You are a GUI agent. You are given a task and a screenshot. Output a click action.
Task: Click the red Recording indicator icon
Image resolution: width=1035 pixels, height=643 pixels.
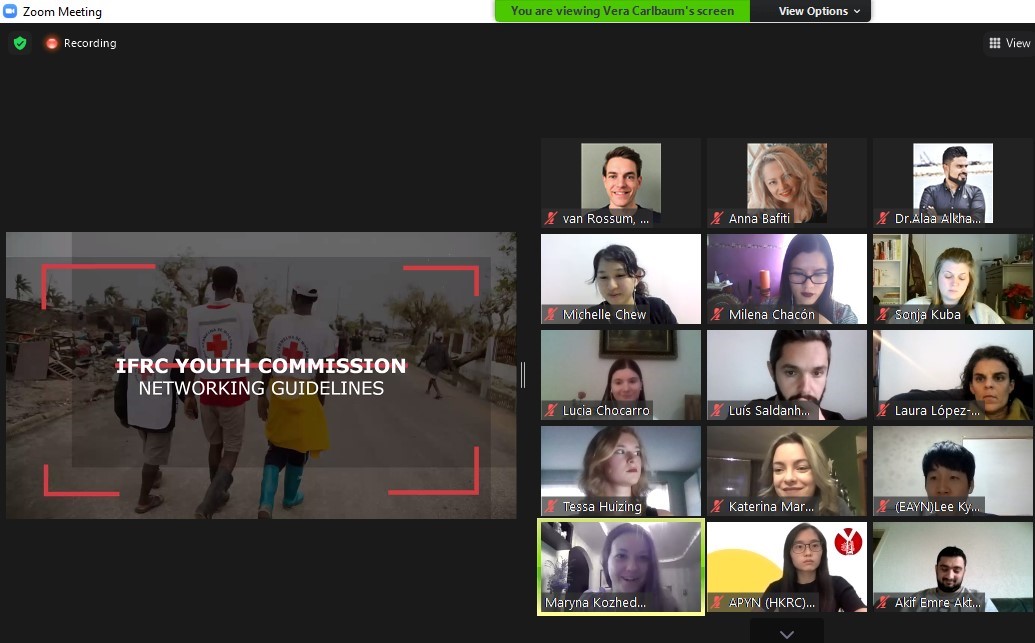[x=51, y=43]
